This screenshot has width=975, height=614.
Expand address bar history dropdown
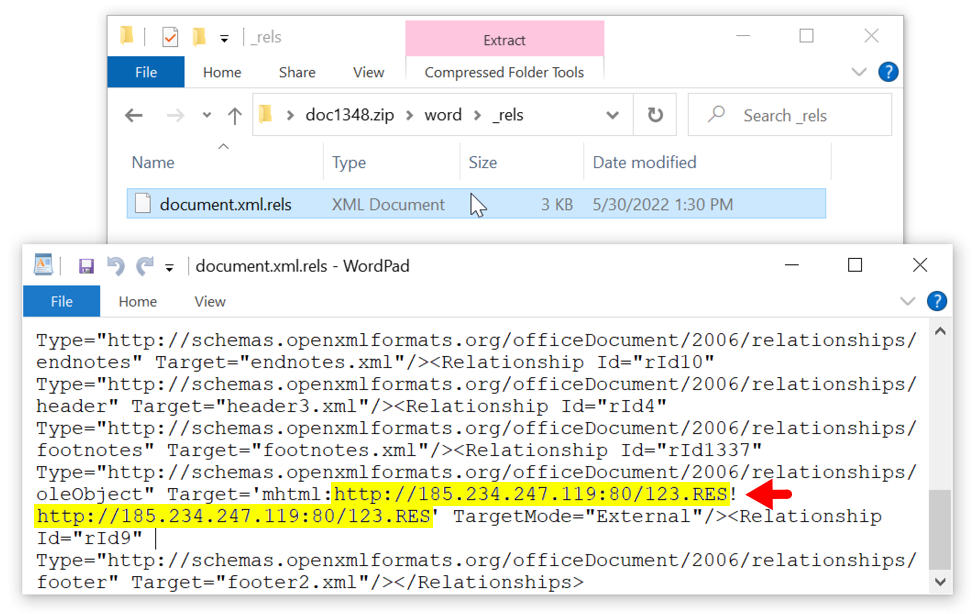pos(612,115)
